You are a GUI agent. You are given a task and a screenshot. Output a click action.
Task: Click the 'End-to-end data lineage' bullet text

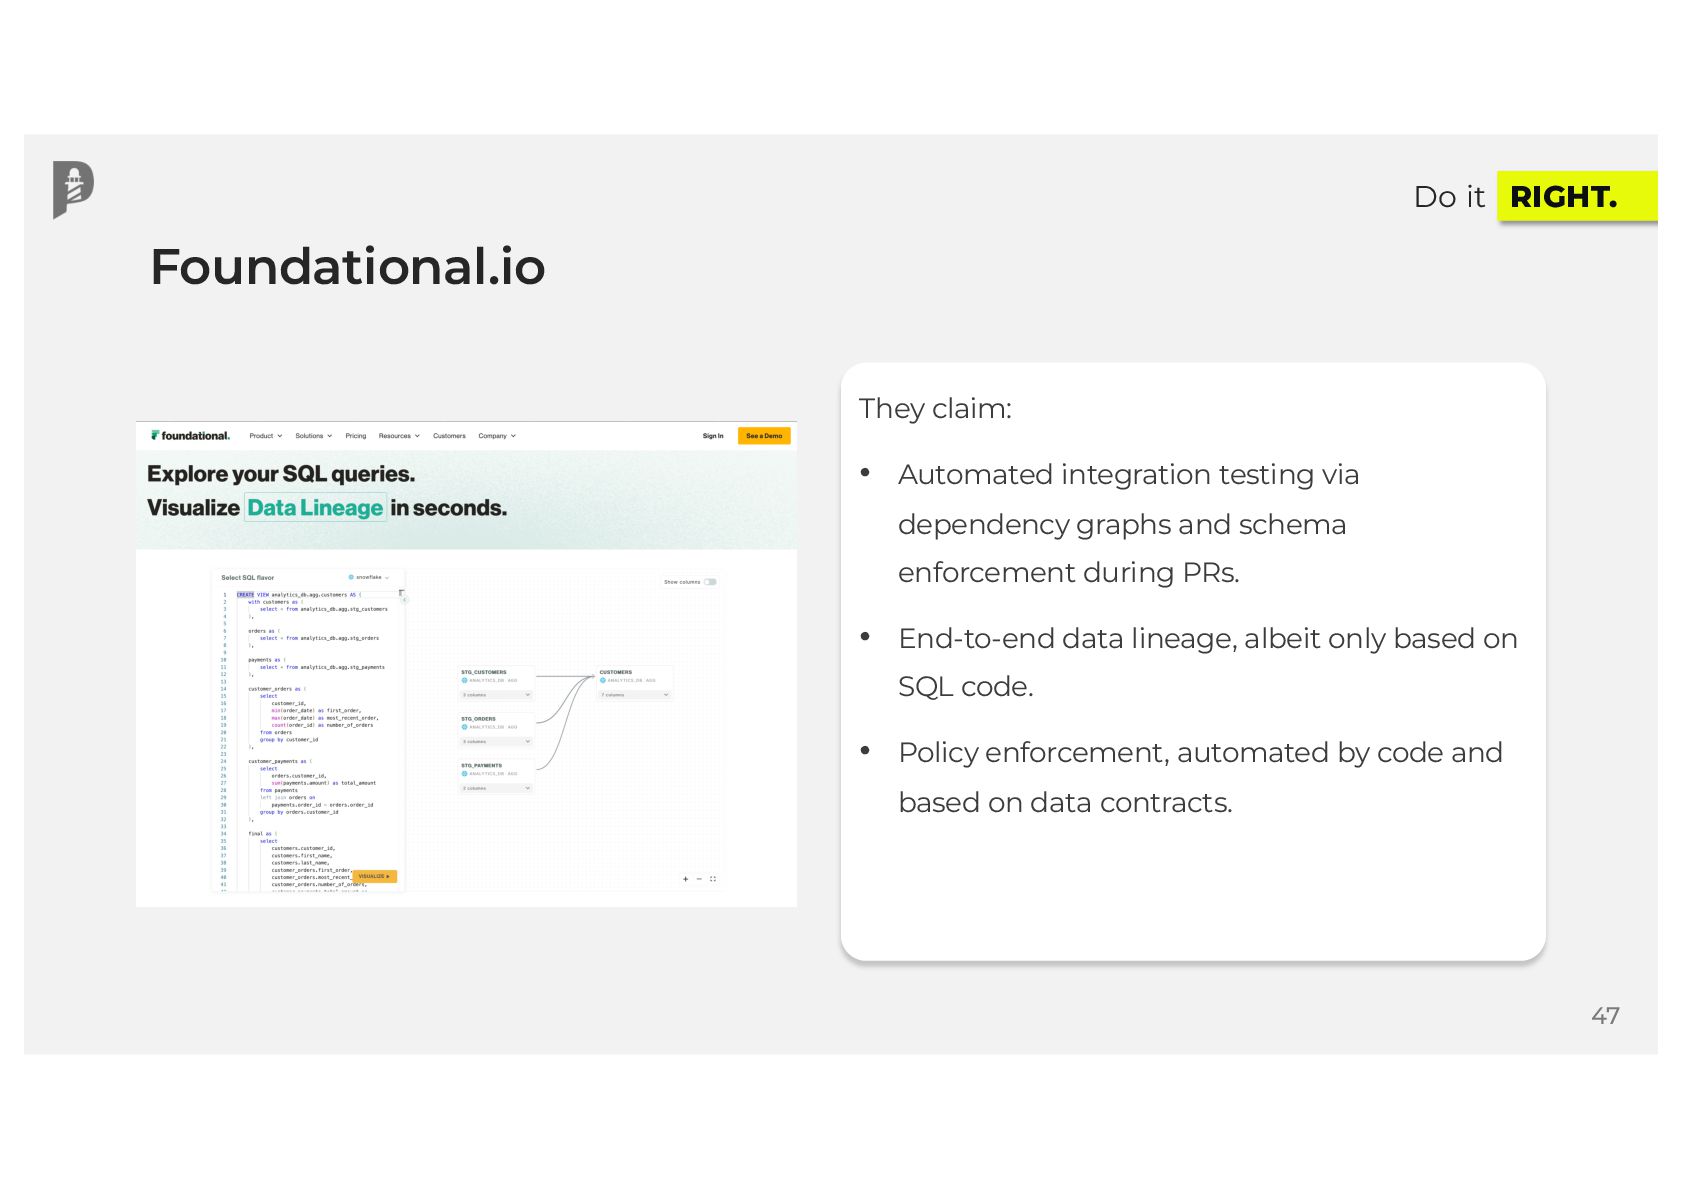pos(1208,662)
